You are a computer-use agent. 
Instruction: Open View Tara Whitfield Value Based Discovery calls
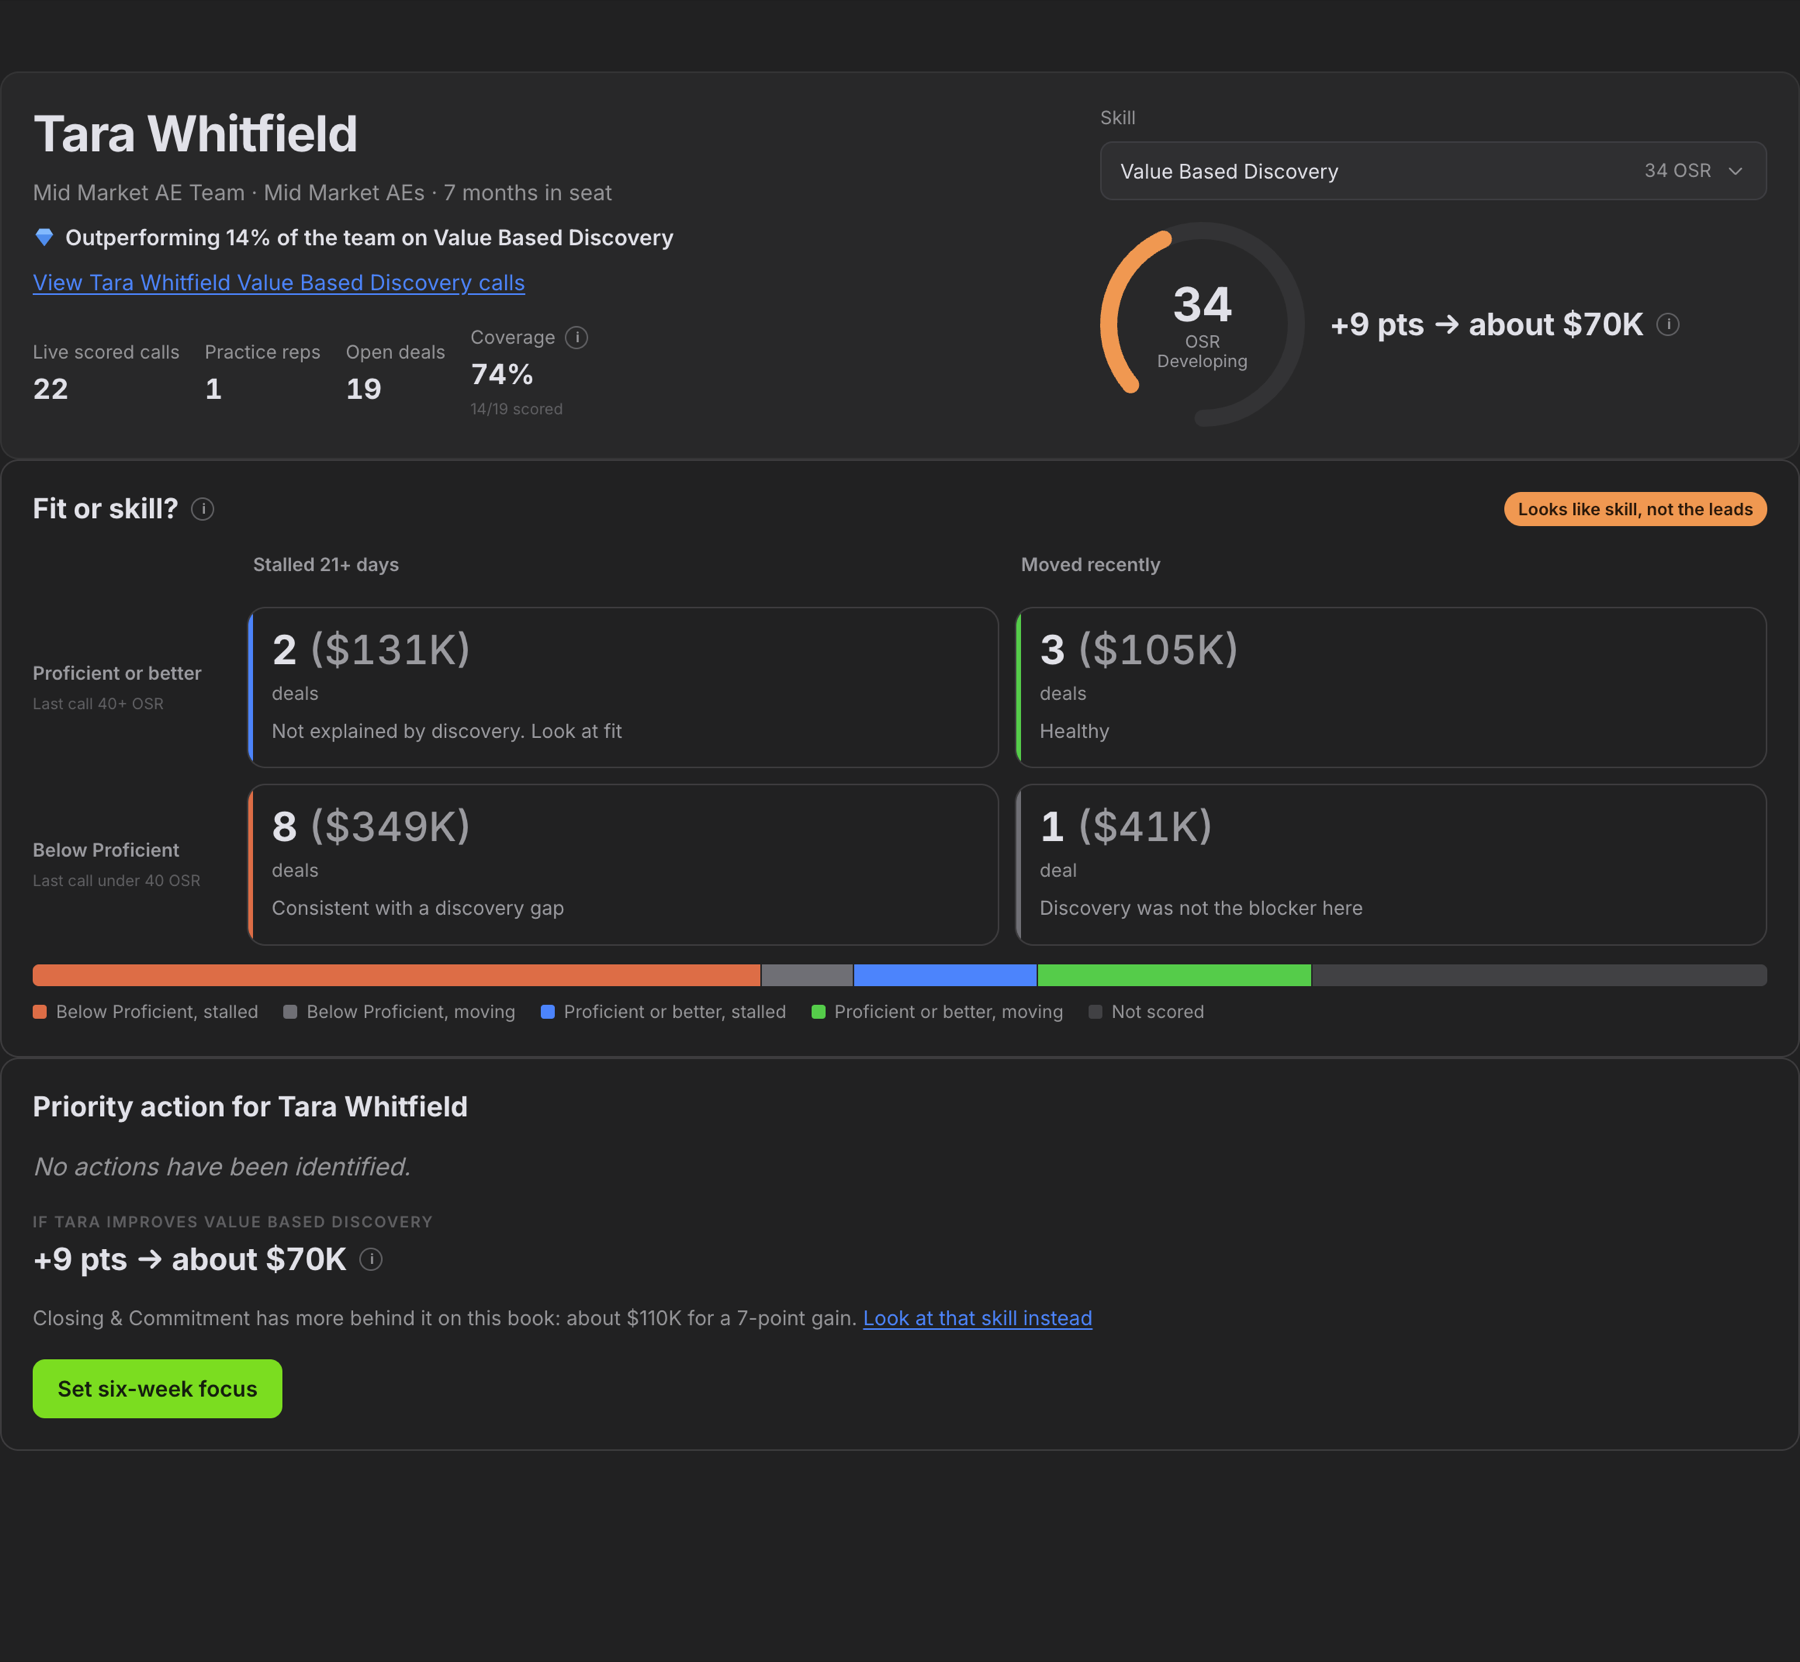pyautogui.click(x=279, y=283)
